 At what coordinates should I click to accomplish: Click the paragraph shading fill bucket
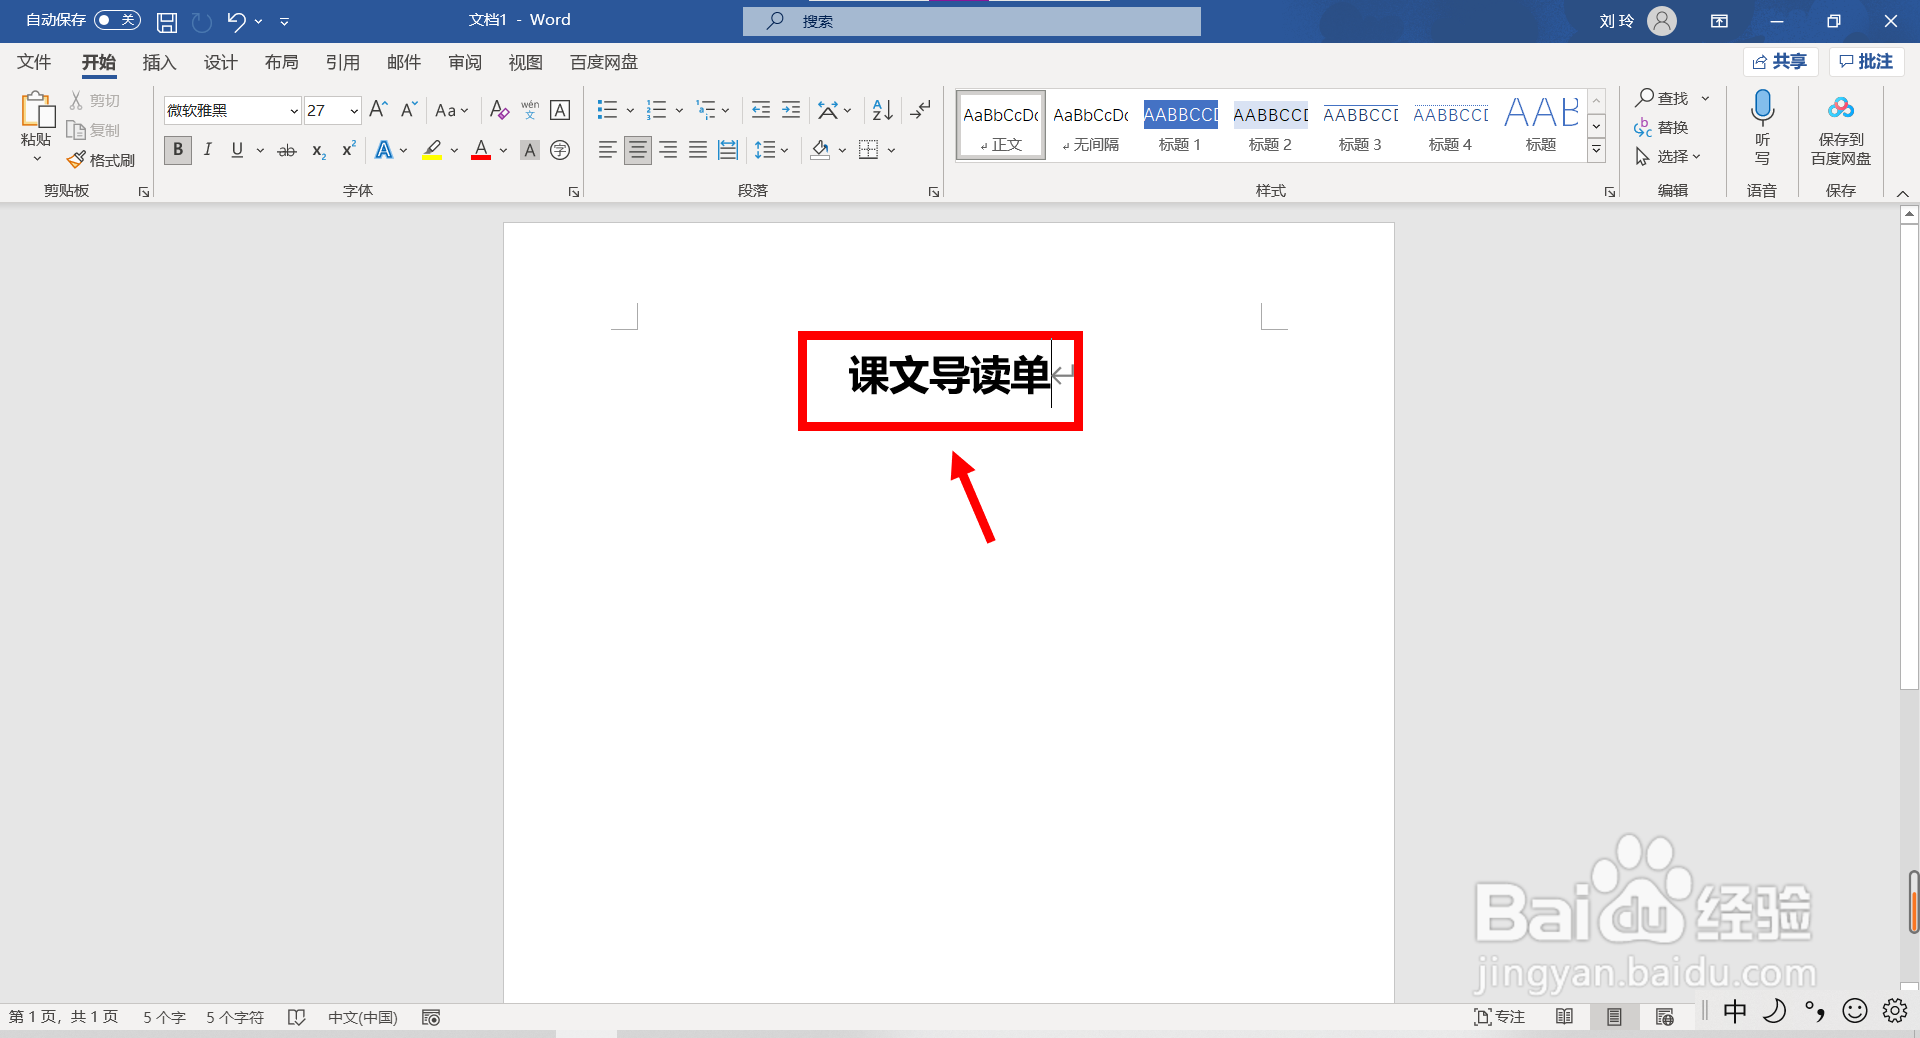point(820,150)
